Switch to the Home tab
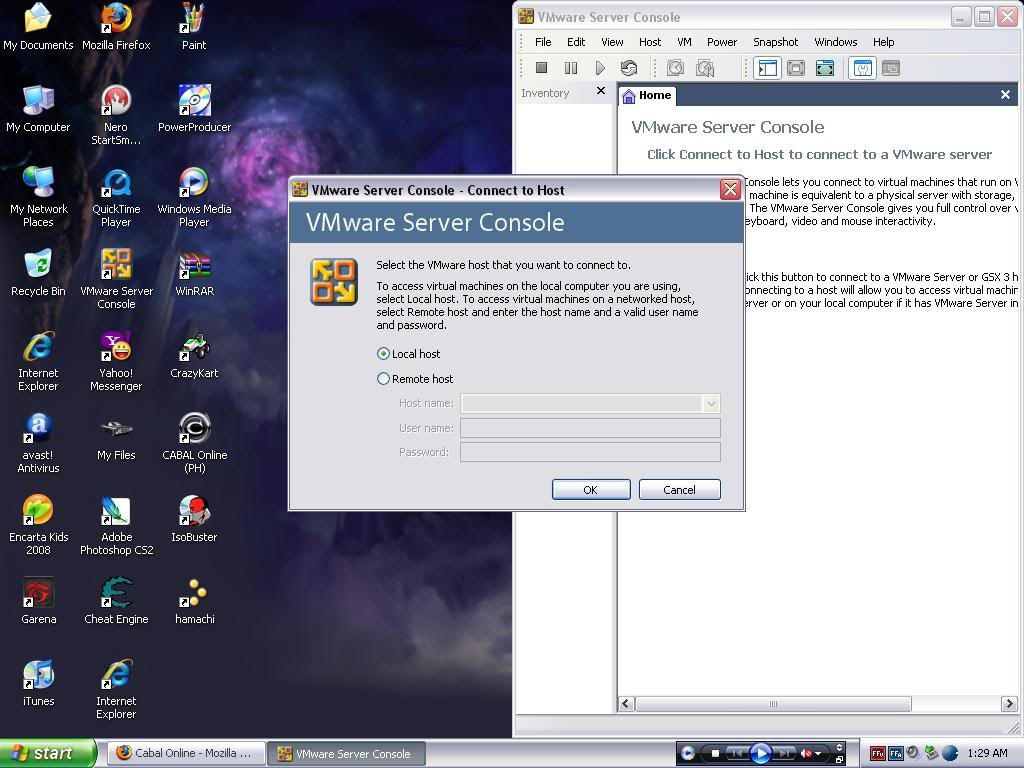 click(647, 95)
